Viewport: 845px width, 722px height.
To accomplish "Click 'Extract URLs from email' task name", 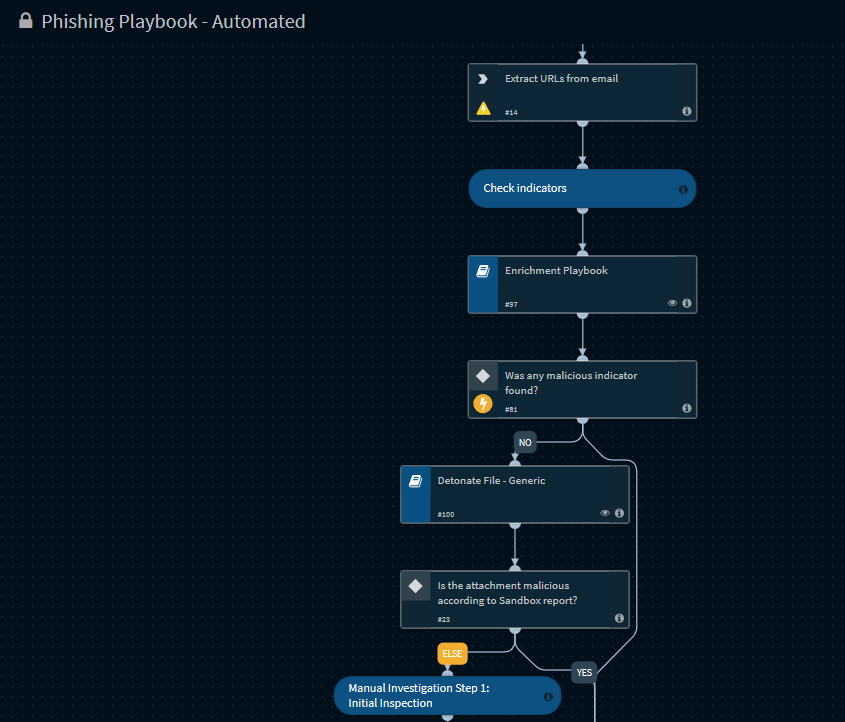I will coord(561,79).
